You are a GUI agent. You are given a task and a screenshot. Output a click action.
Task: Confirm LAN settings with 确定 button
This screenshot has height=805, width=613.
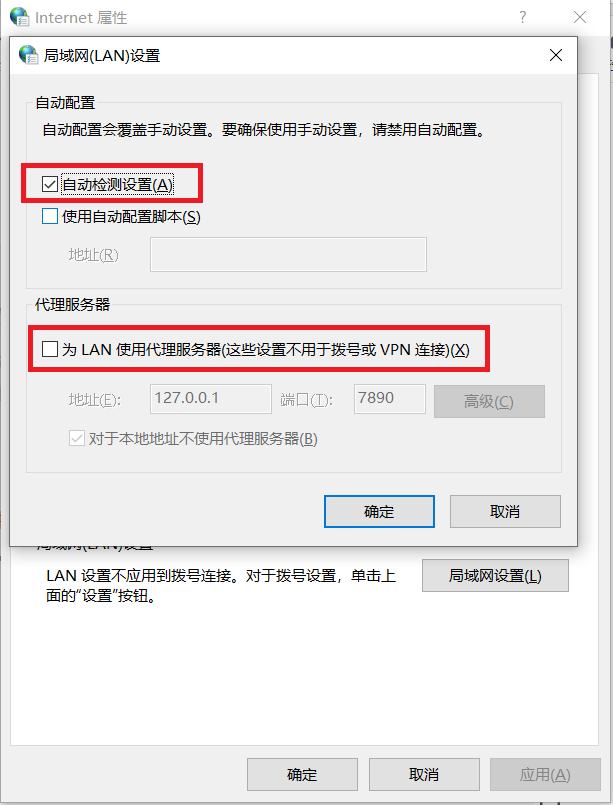click(379, 511)
